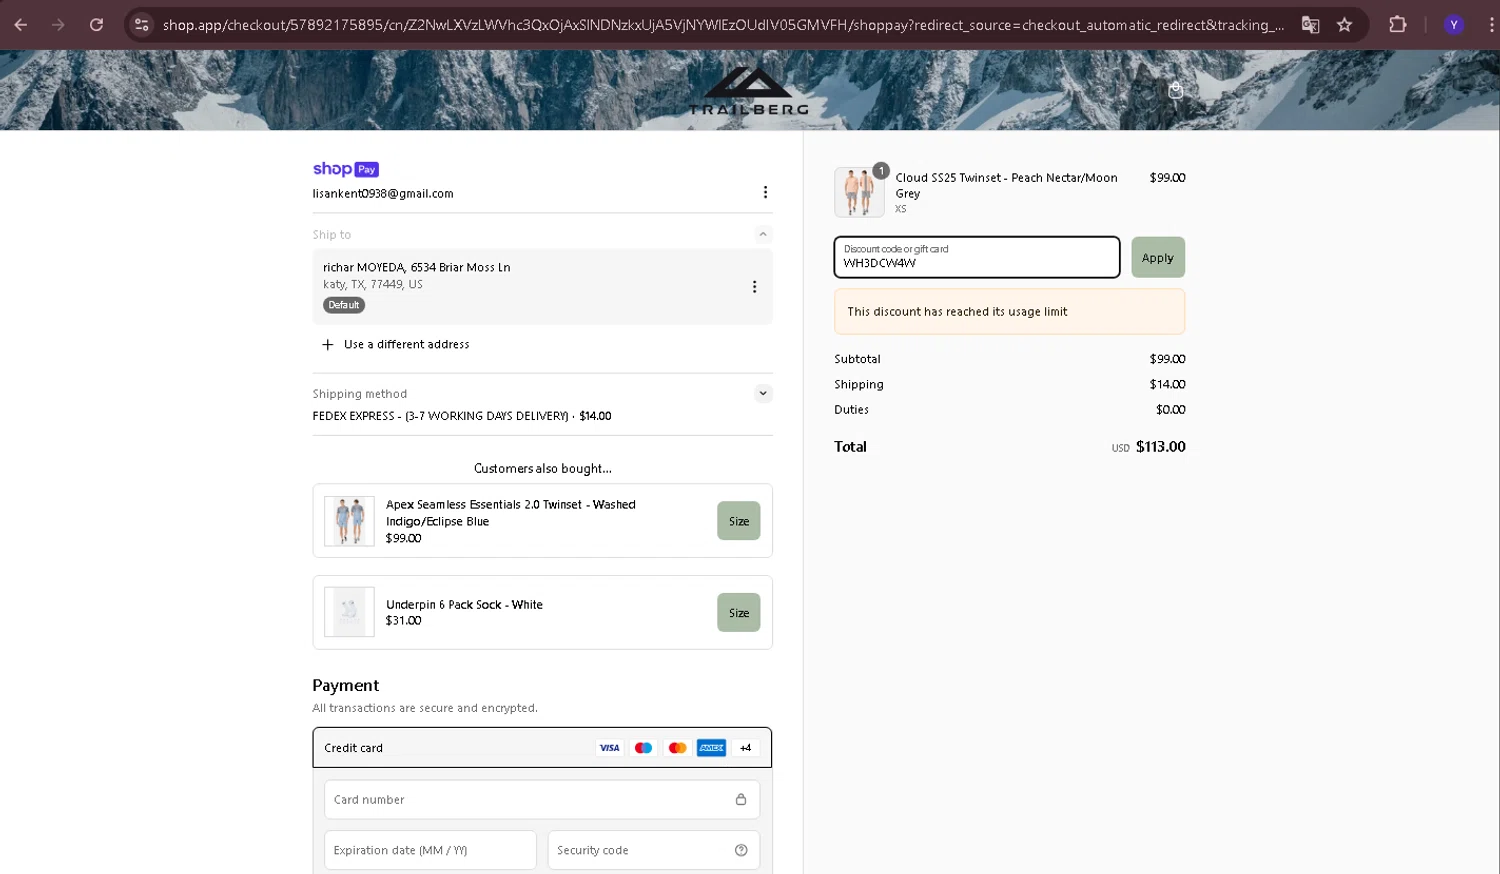Screen dimensions: 1500x874
Task: Choose size for Underpin 6 Pack Sock
Action: 739,613
